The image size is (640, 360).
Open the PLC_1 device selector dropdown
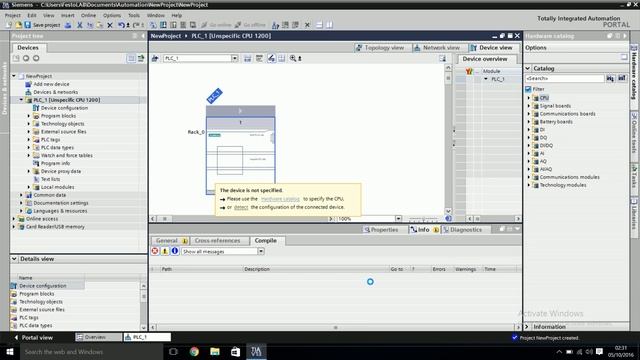[x=235, y=58]
